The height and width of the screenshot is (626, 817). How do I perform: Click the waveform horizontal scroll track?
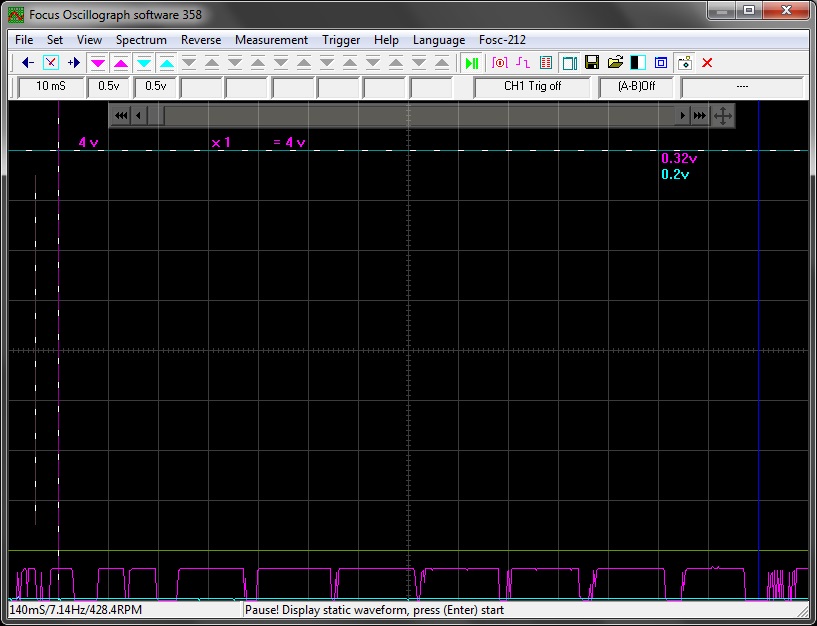pyautogui.click(x=419, y=116)
